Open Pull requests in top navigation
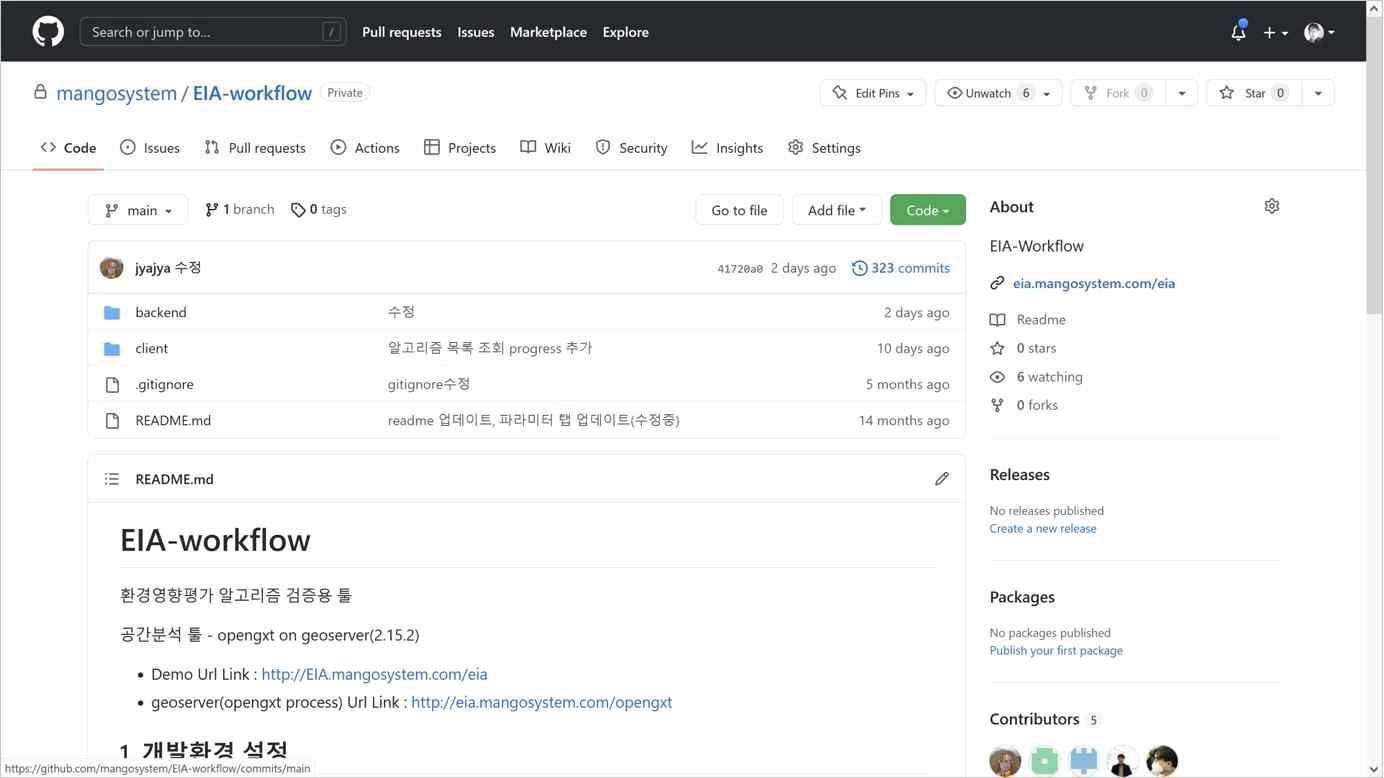The image size is (1384, 778). click(401, 32)
